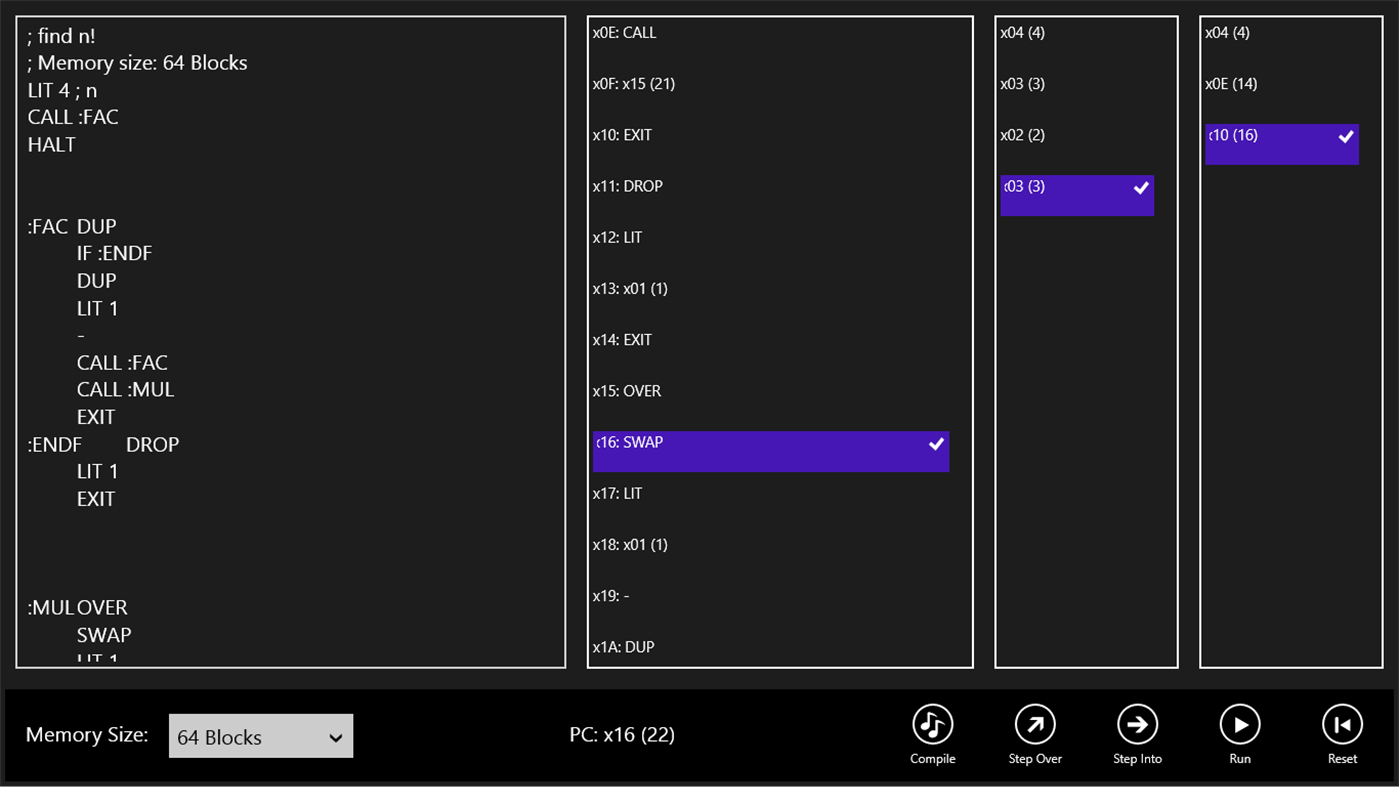
Task: Click stack entry x02 (2)
Action: tap(1022, 135)
